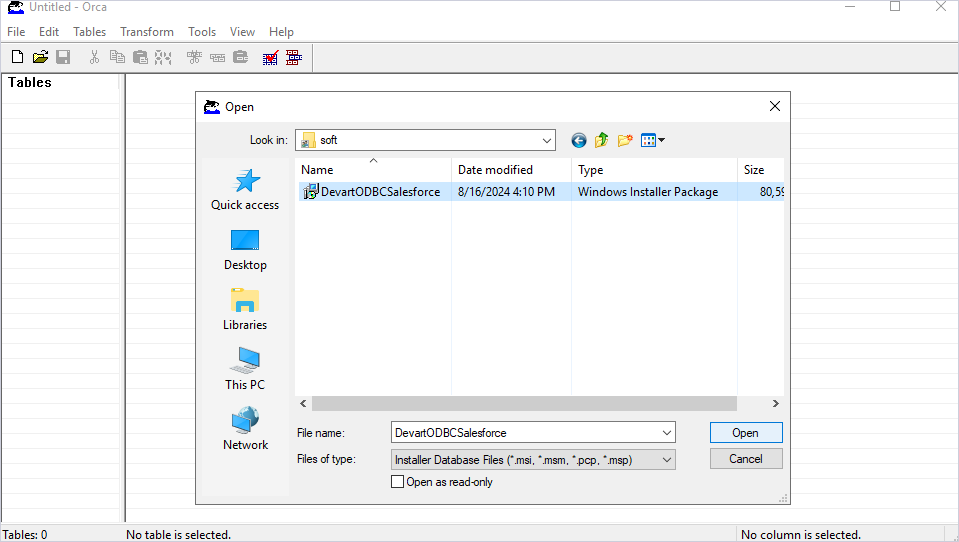Image resolution: width=959 pixels, height=542 pixels.
Task: Open the Tables menu
Action: click(x=90, y=32)
